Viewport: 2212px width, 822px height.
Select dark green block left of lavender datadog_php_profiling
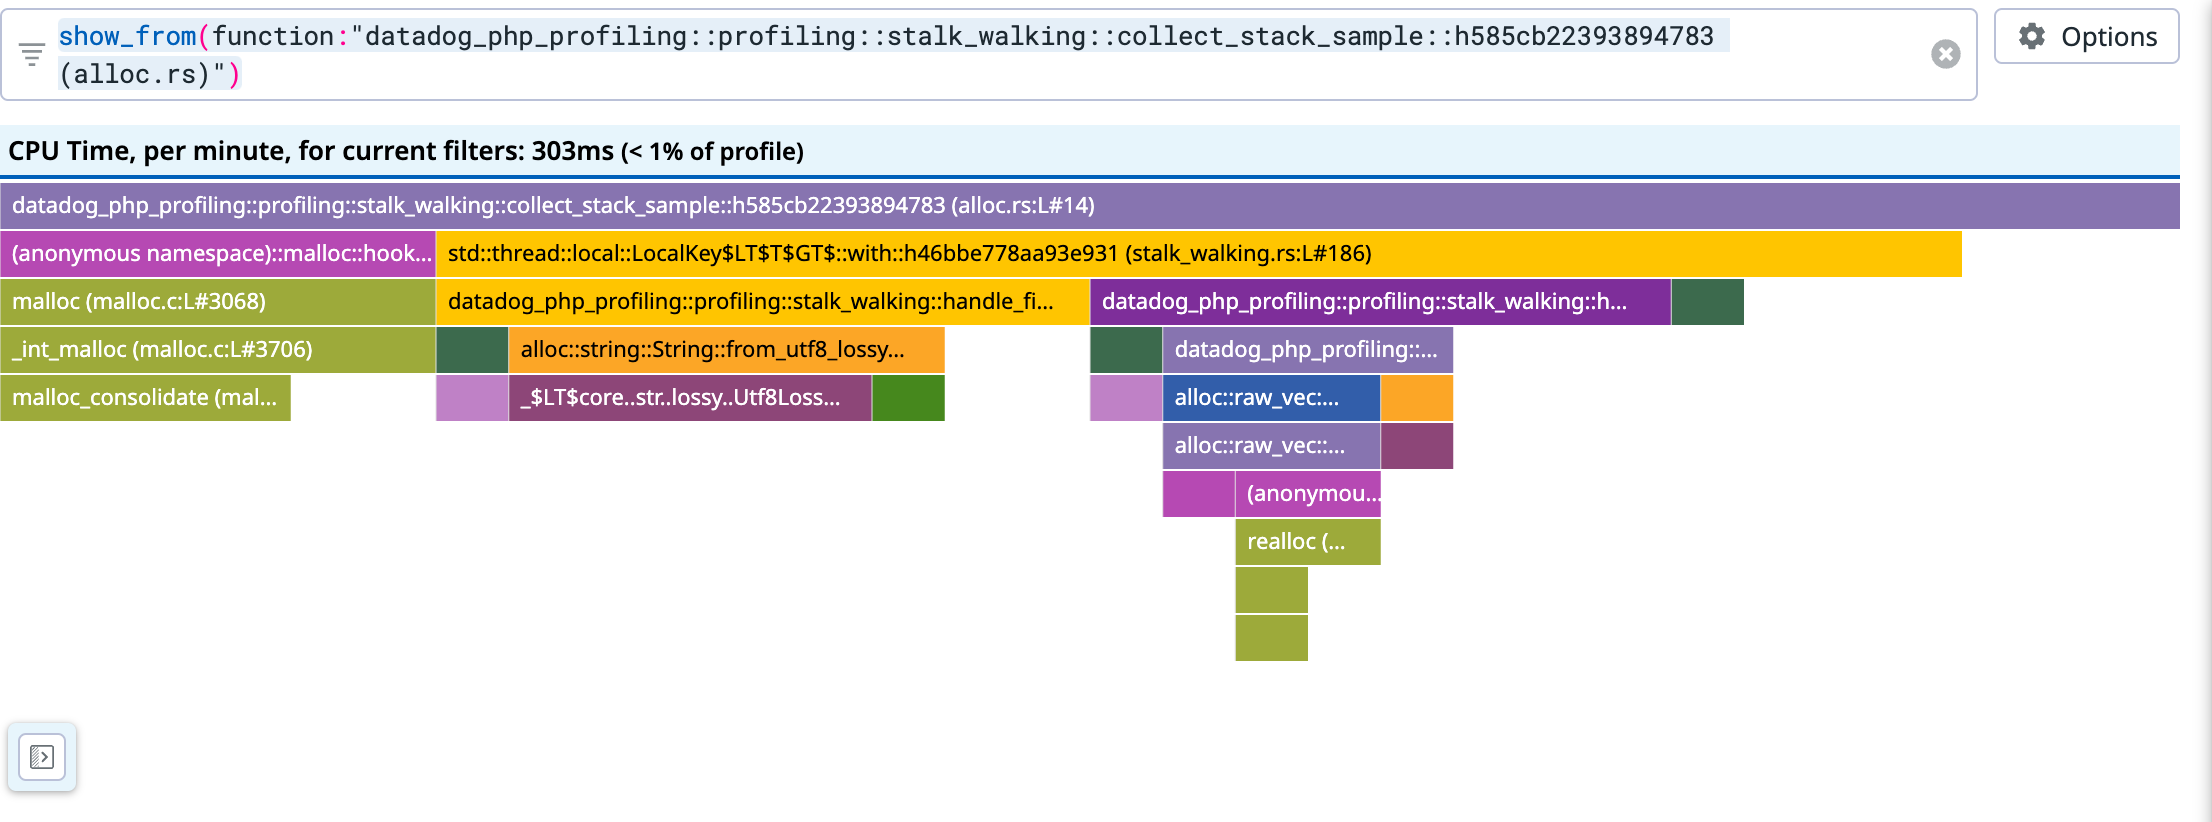click(x=1126, y=350)
